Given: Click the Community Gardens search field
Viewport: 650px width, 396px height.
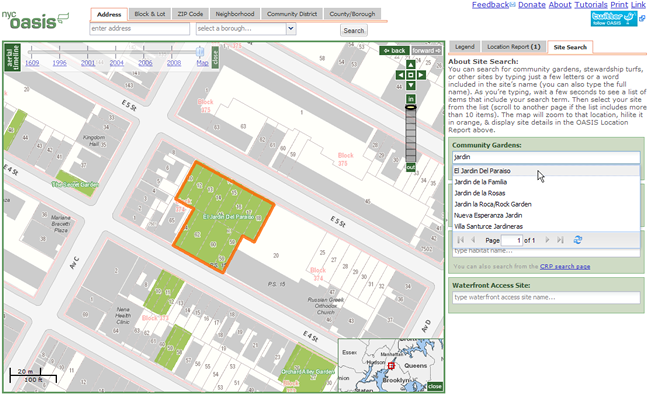Looking at the screenshot, I should pos(546,157).
